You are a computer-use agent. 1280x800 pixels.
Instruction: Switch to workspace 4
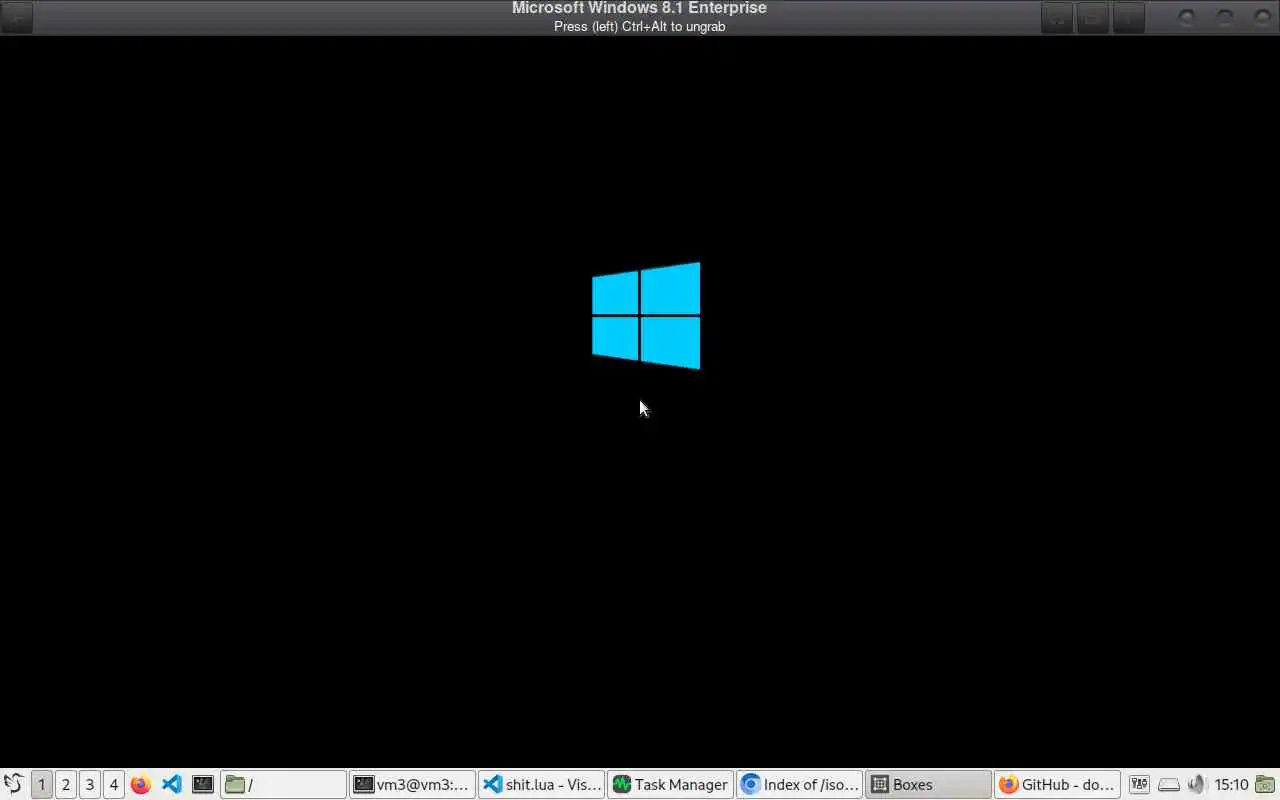(x=113, y=784)
